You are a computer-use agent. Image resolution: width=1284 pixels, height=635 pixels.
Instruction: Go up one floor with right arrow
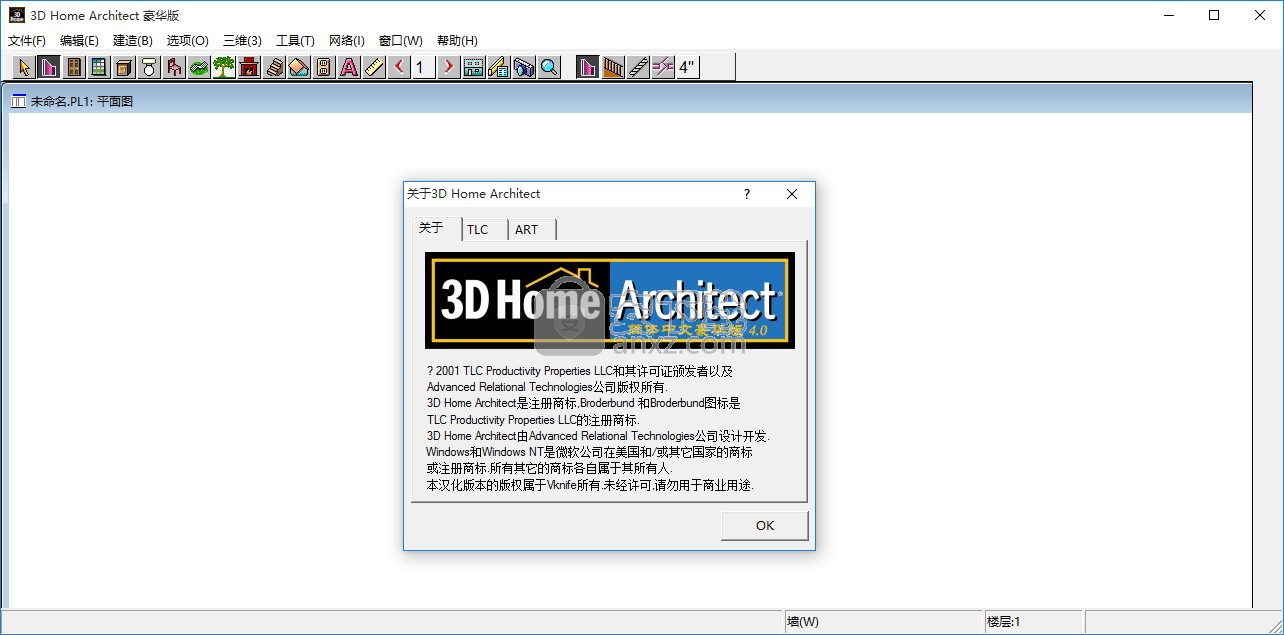(x=449, y=67)
